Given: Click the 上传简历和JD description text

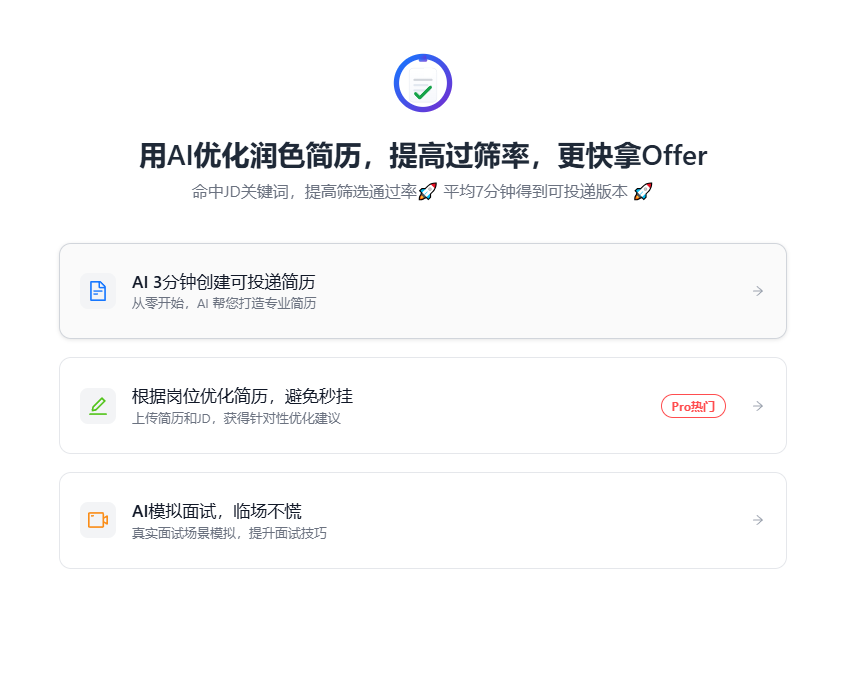Looking at the screenshot, I should click(x=236, y=418).
